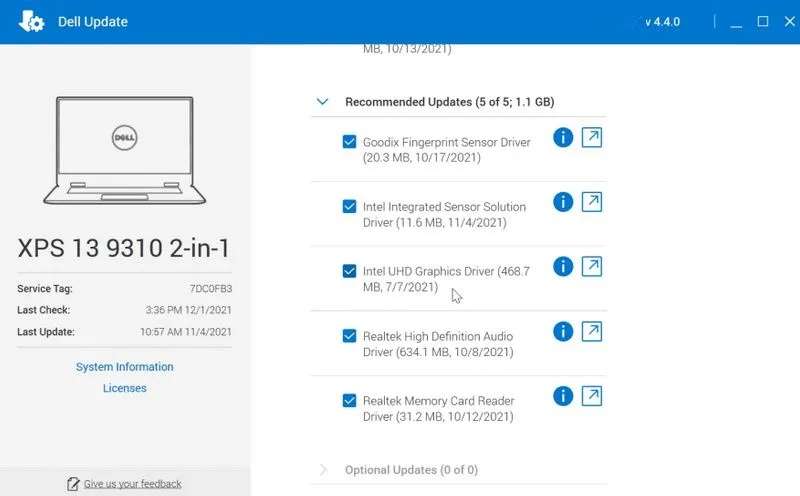Open info for Realtek Memory Card Reader Driver
800x496 pixels.
pyautogui.click(x=563, y=396)
